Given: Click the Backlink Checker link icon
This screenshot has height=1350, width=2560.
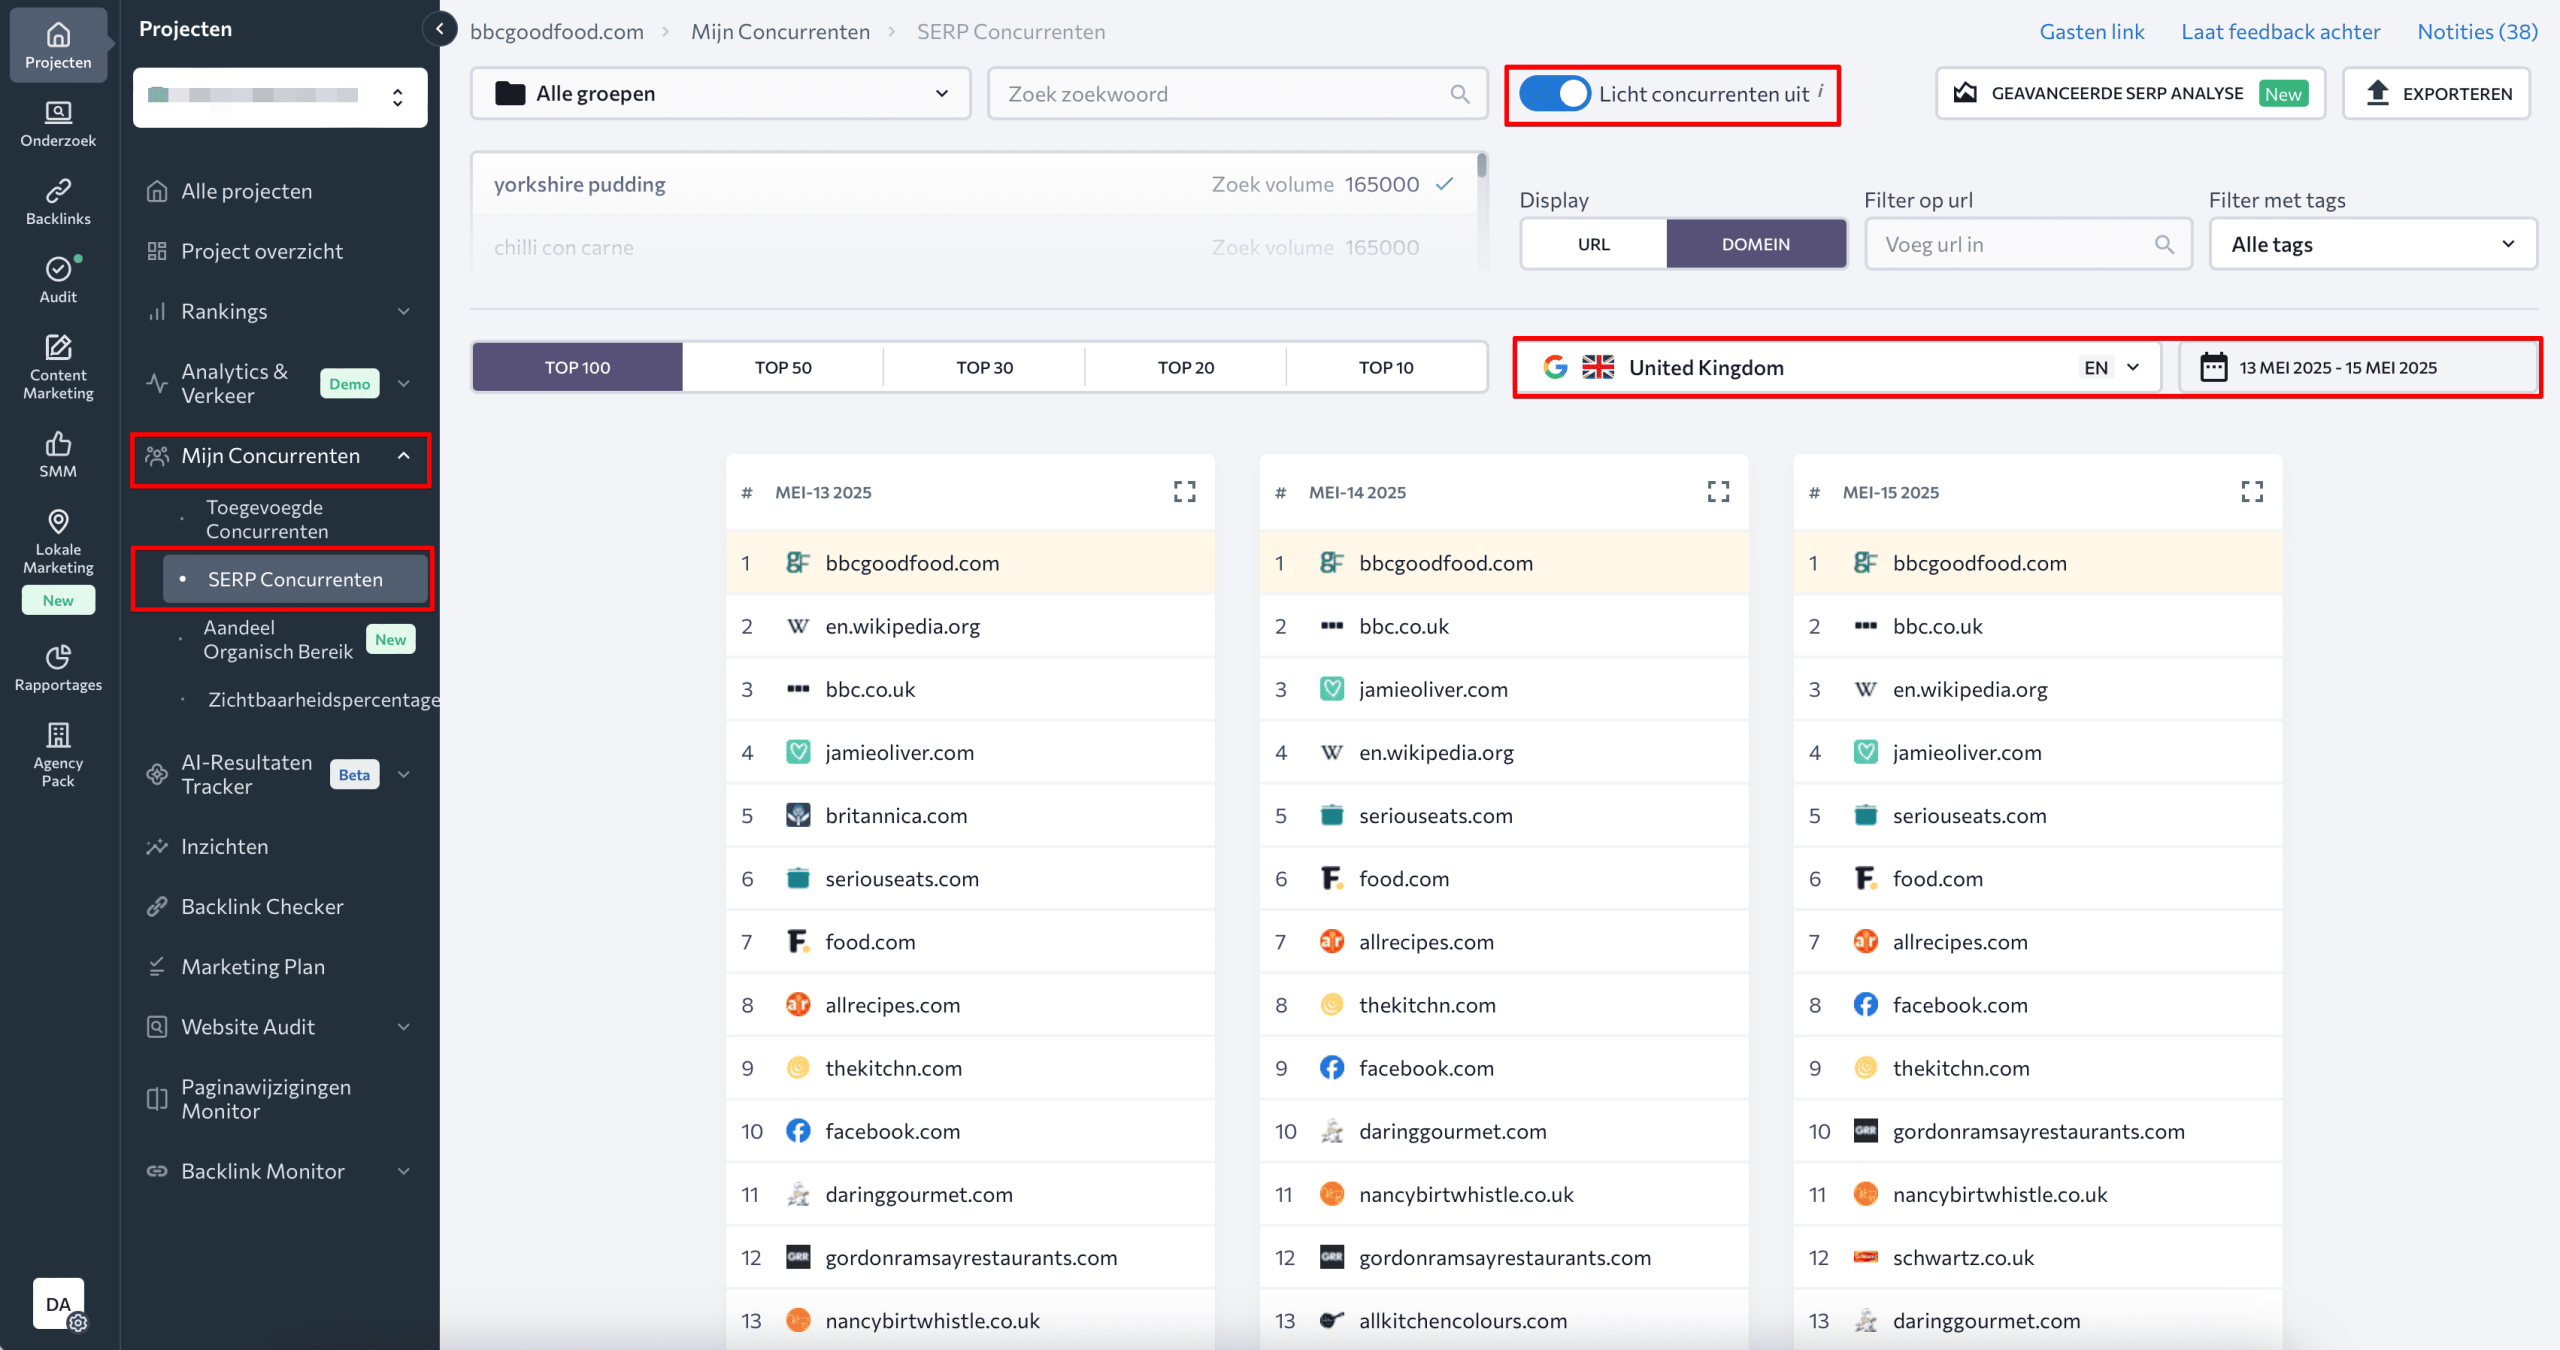Looking at the screenshot, I should (x=157, y=906).
